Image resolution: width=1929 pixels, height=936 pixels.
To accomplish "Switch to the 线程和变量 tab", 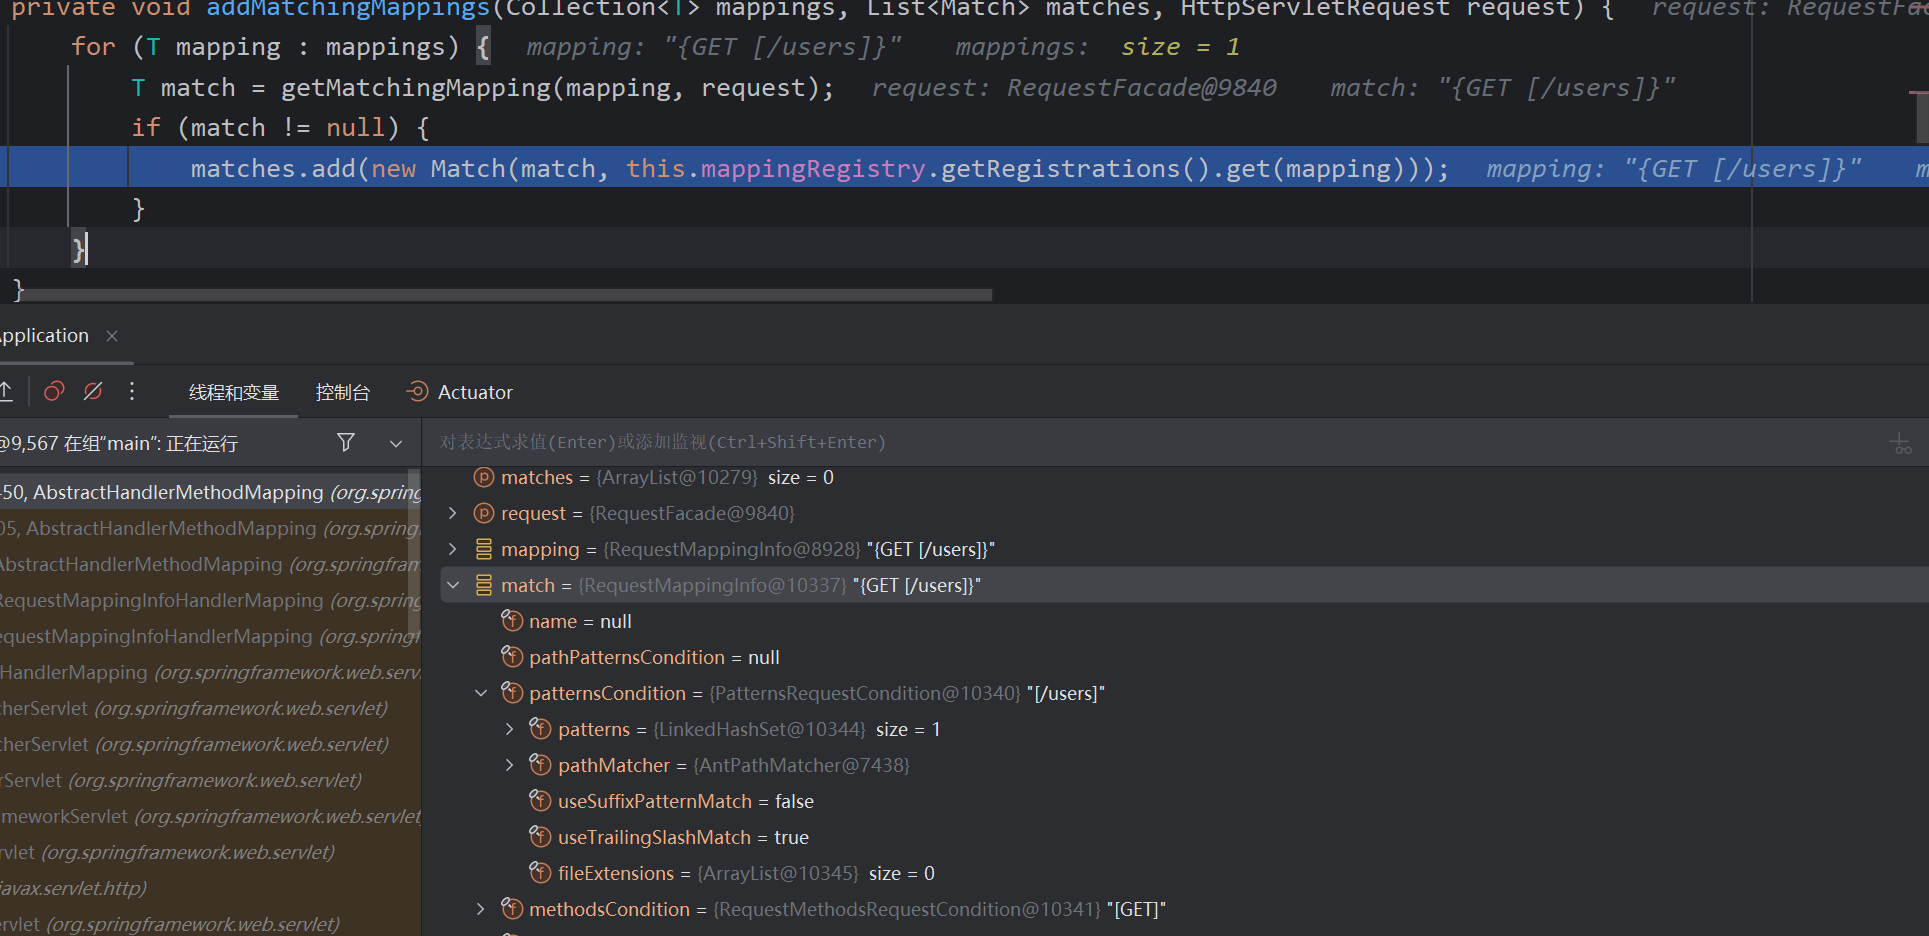I will coord(234,392).
